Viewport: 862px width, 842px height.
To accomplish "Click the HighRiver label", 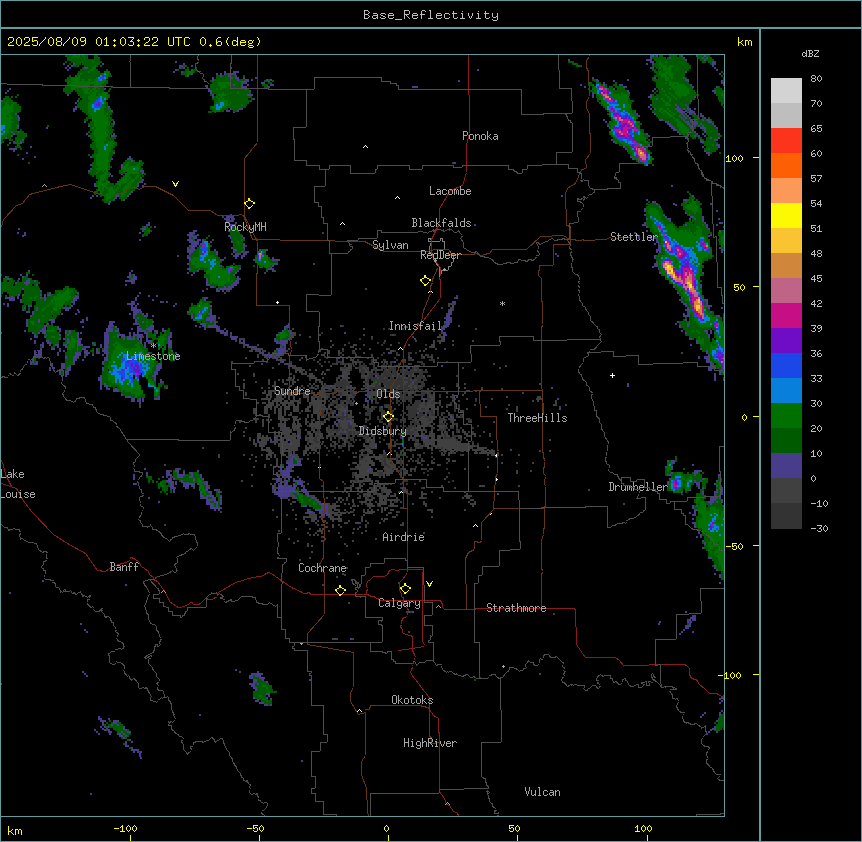I will pyautogui.click(x=430, y=743).
